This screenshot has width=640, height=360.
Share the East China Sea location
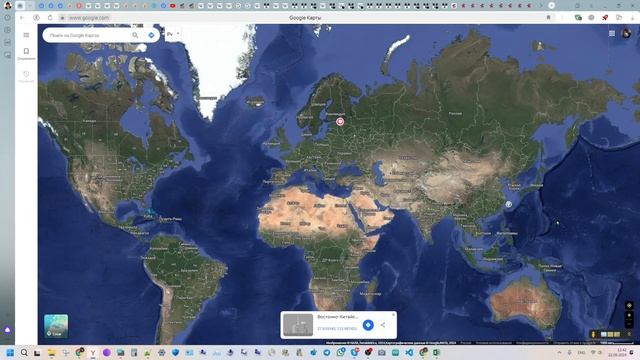(383, 325)
